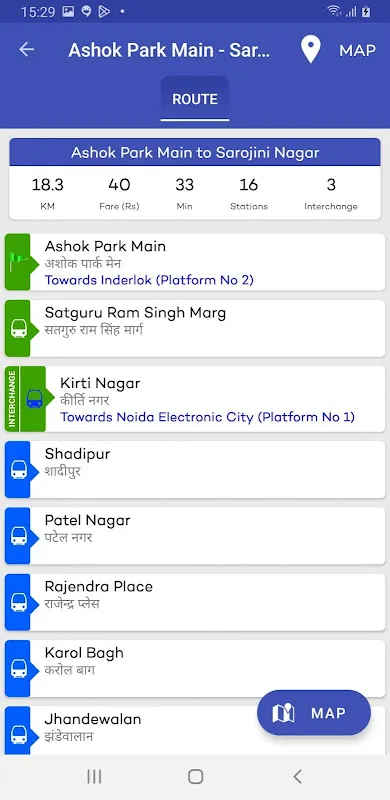Tap the location pin icon in header
This screenshot has width=390, height=800.
tap(310, 49)
